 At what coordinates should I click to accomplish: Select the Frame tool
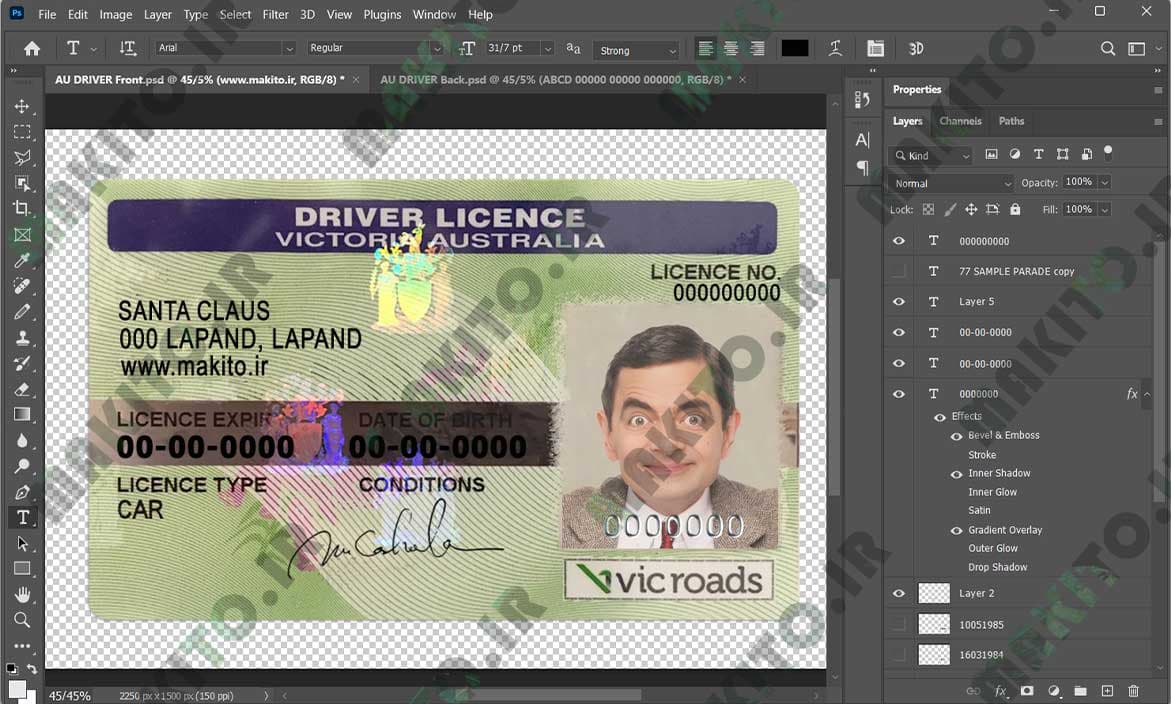pos(22,234)
